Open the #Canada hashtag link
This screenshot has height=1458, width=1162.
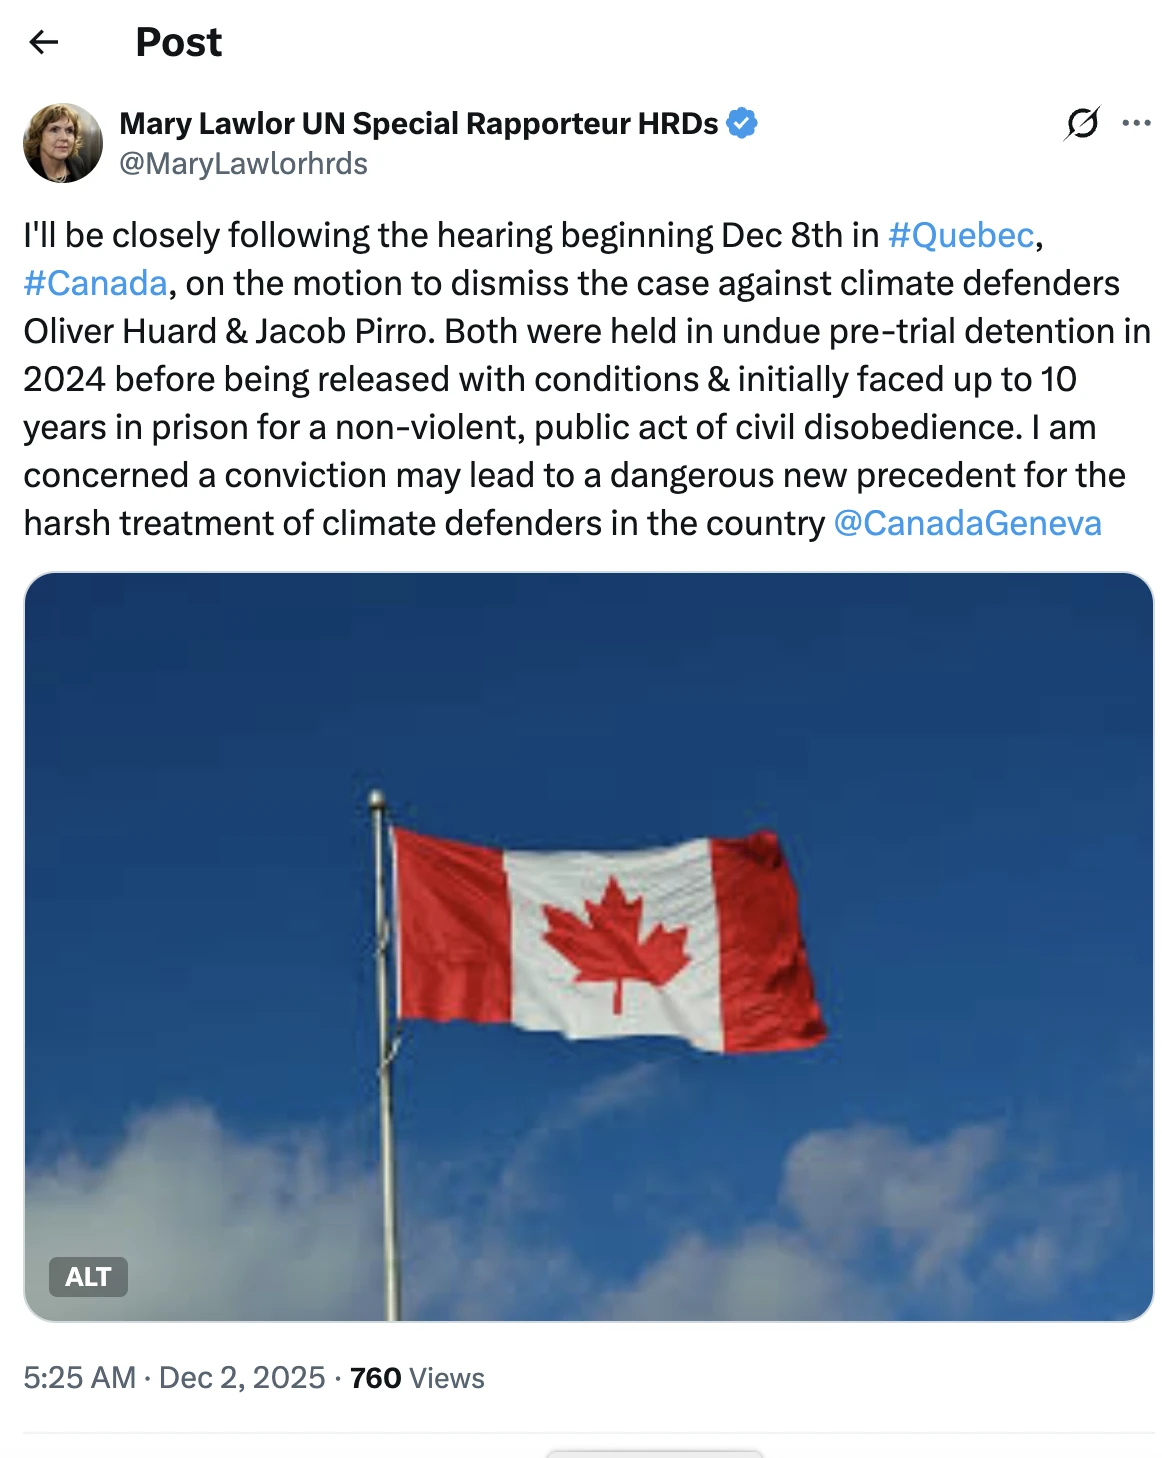coord(95,283)
